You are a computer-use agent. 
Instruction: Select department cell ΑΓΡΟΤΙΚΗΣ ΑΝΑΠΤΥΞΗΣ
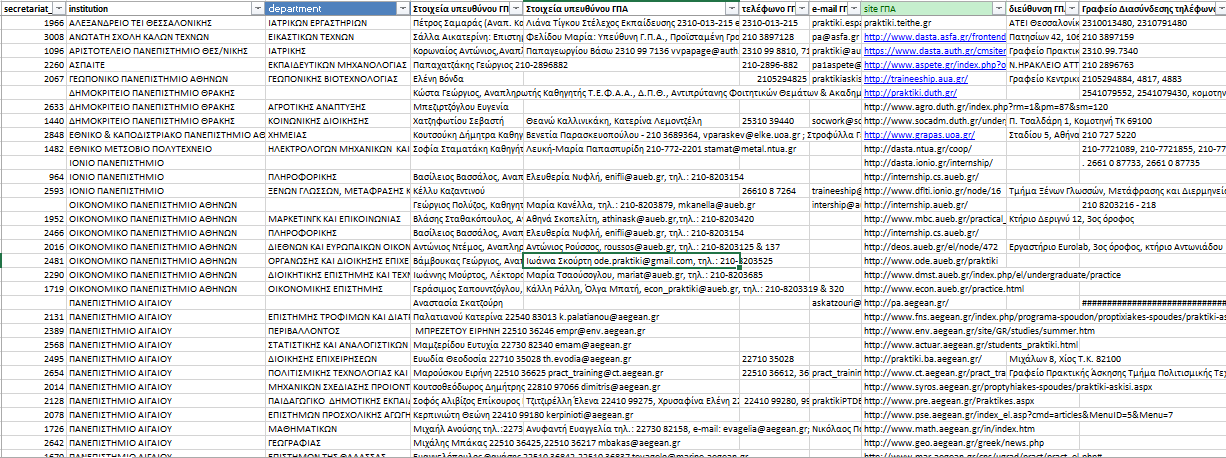tap(338, 105)
